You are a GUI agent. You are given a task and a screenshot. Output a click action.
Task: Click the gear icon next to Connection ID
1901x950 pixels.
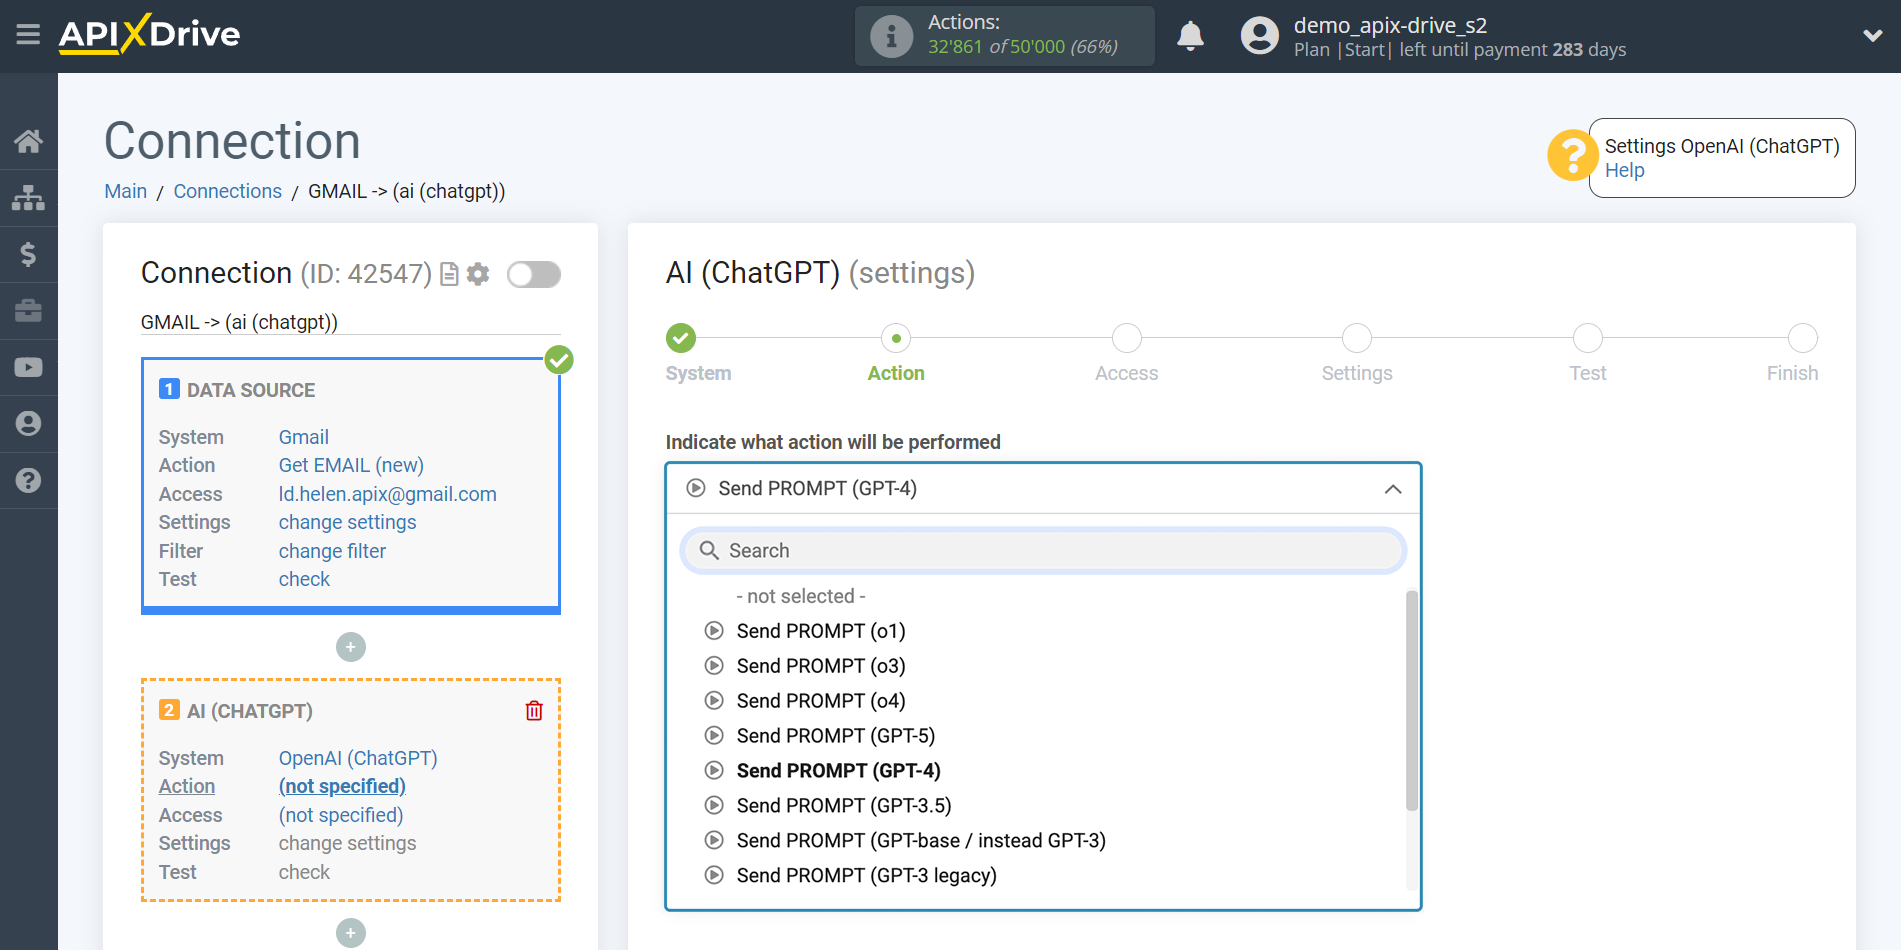coord(478,273)
